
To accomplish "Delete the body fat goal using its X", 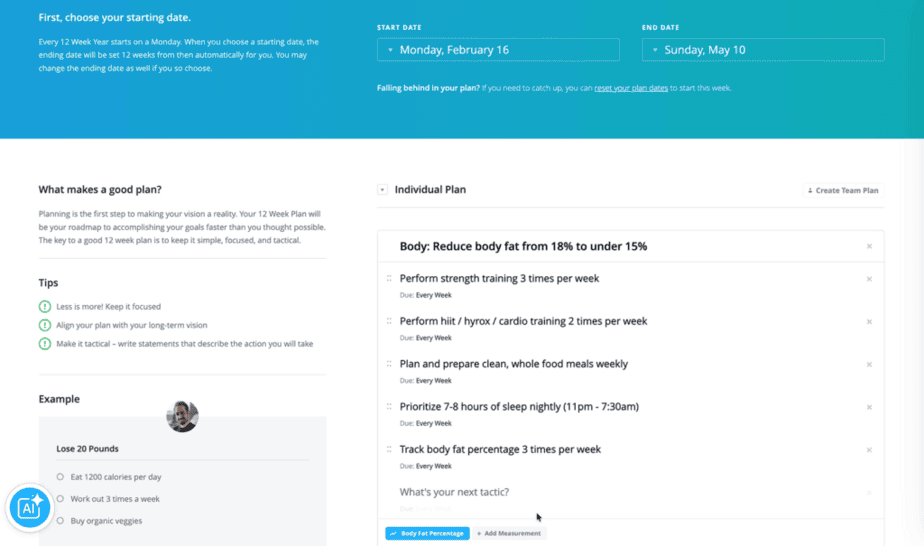I will point(869,246).
